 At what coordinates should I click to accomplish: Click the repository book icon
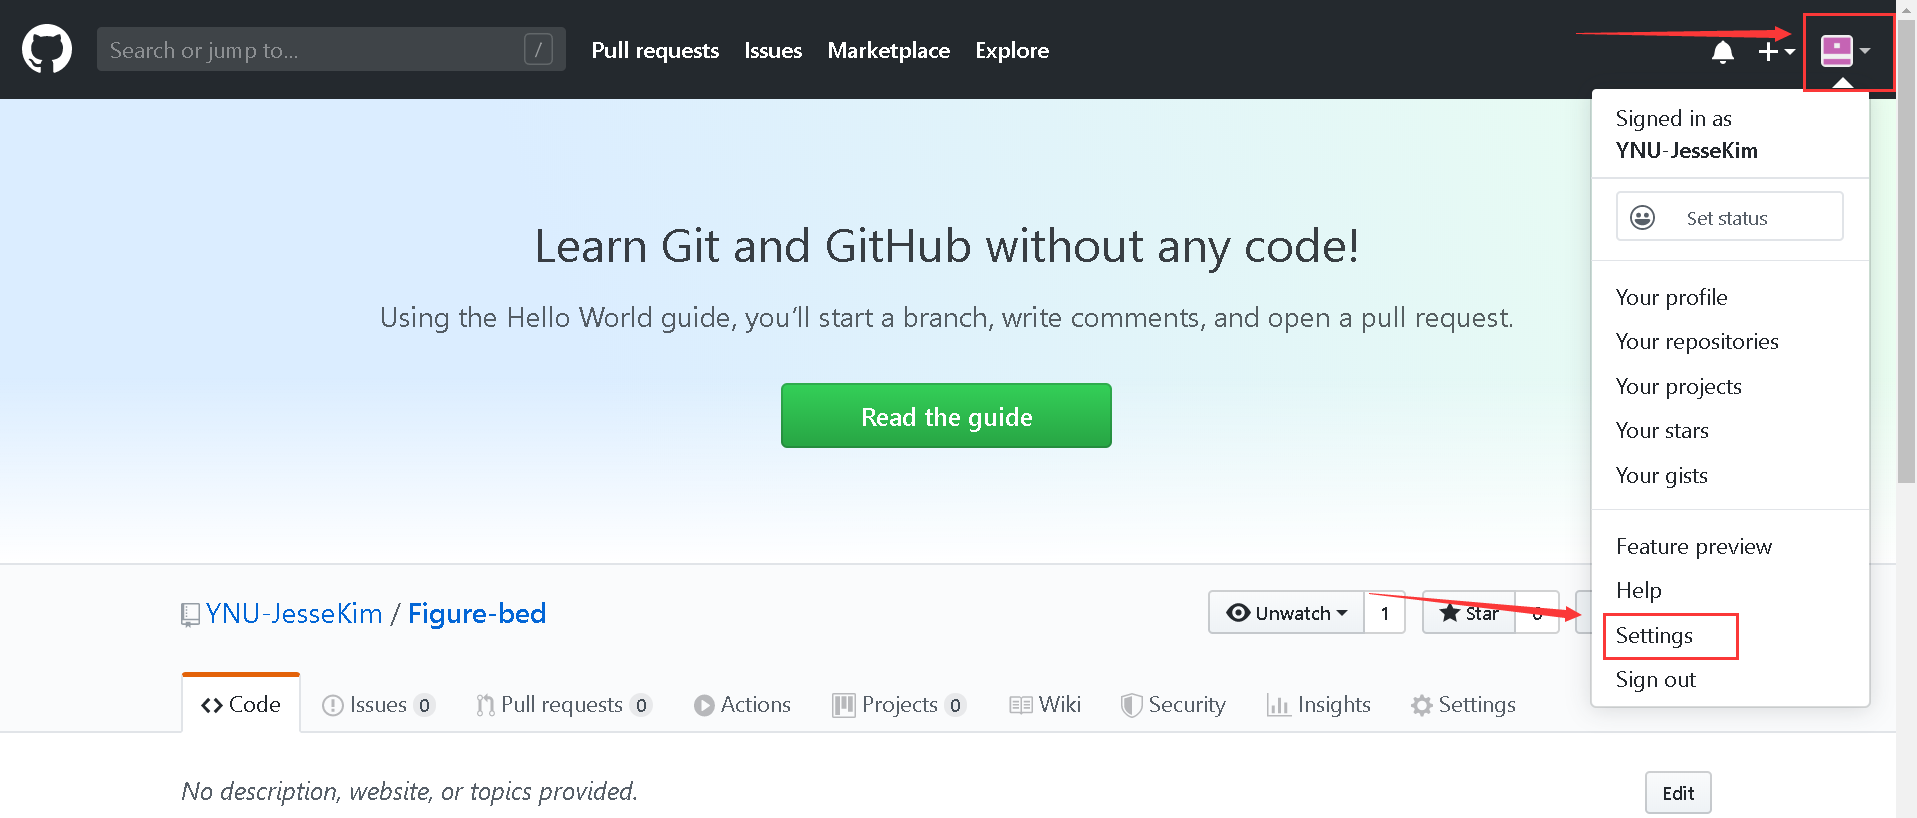coord(190,614)
